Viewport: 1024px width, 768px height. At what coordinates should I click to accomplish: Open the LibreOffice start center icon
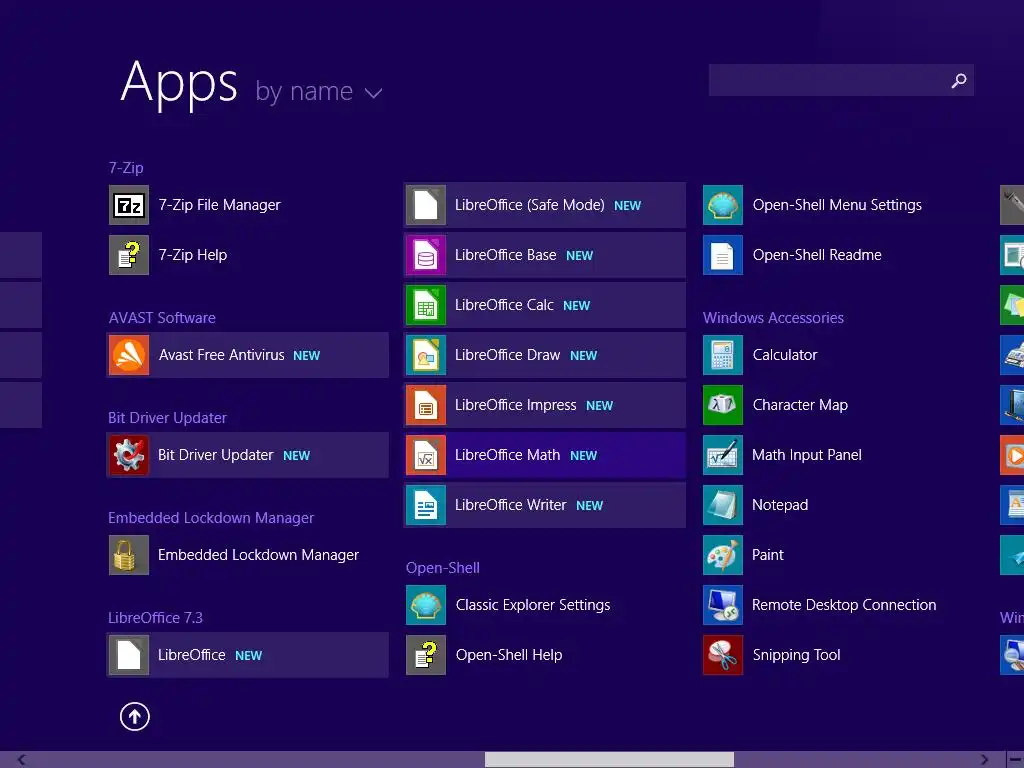[129, 654]
